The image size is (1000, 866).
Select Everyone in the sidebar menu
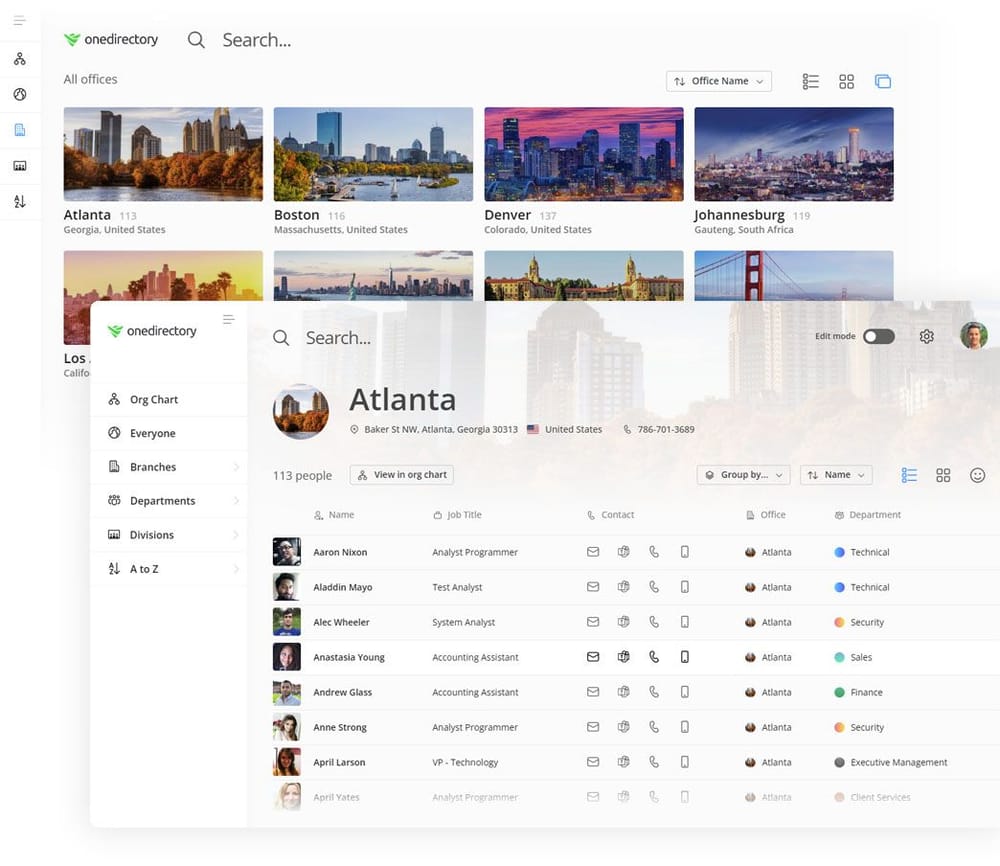pyautogui.click(x=152, y=433)
